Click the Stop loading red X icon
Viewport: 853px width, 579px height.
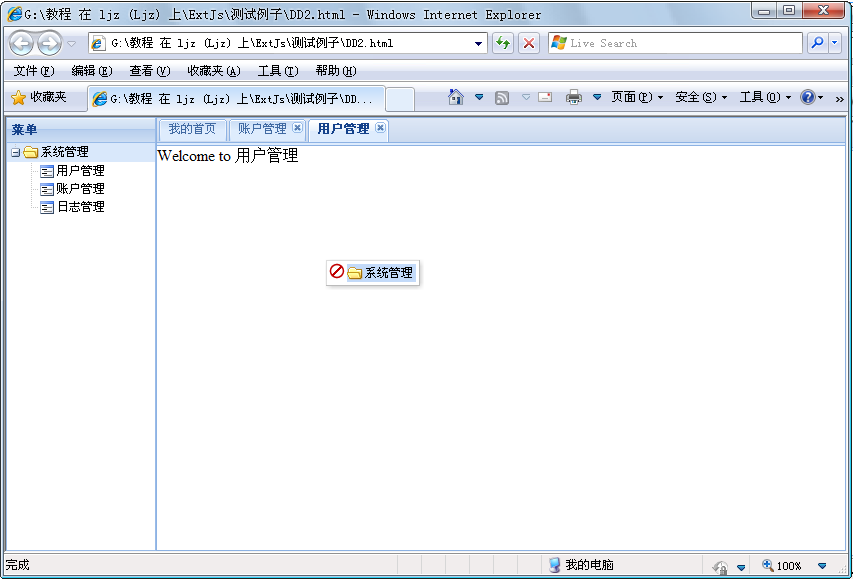coord(528,43)
